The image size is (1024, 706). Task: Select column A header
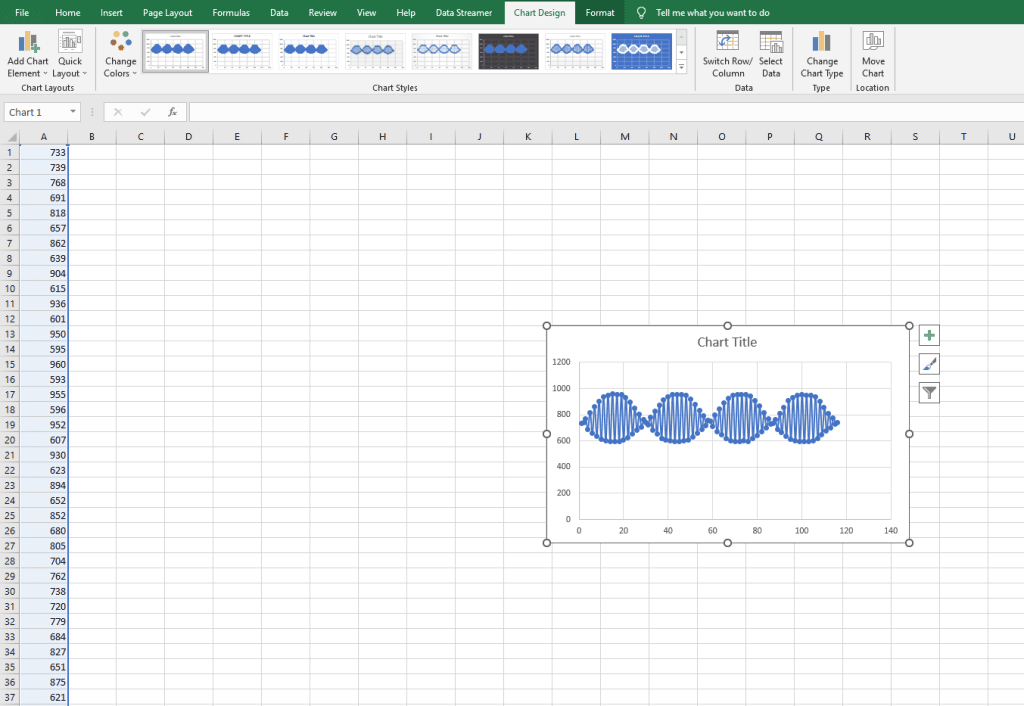click(44, 137)
